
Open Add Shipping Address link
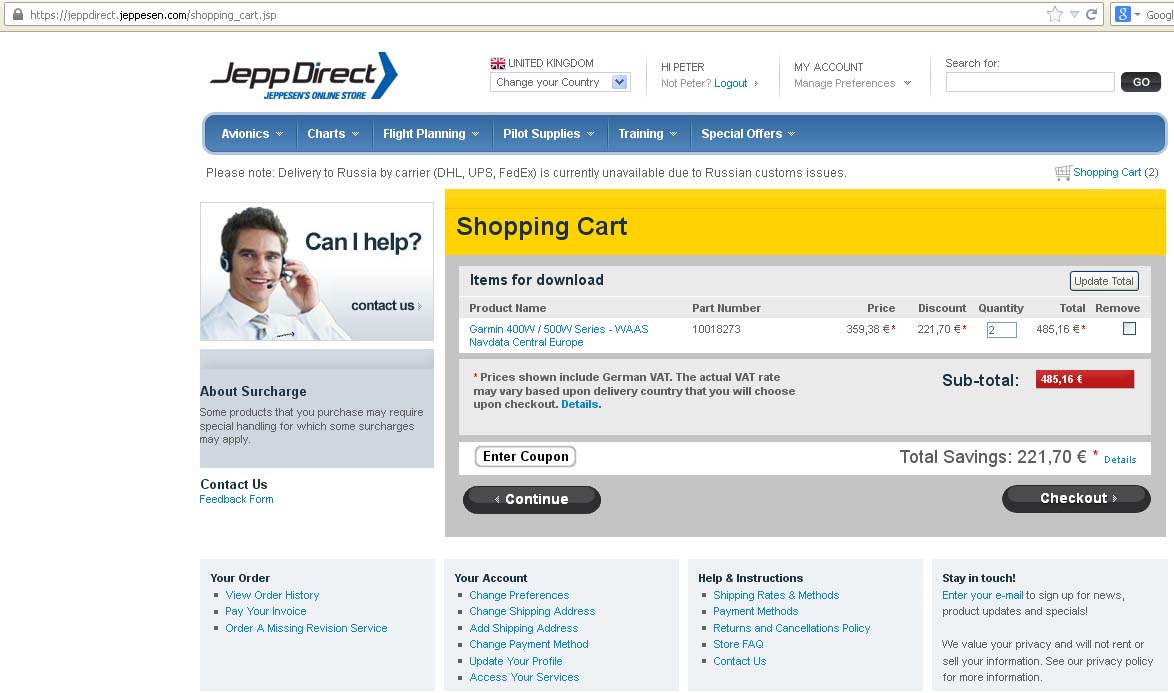click(523, 628)
